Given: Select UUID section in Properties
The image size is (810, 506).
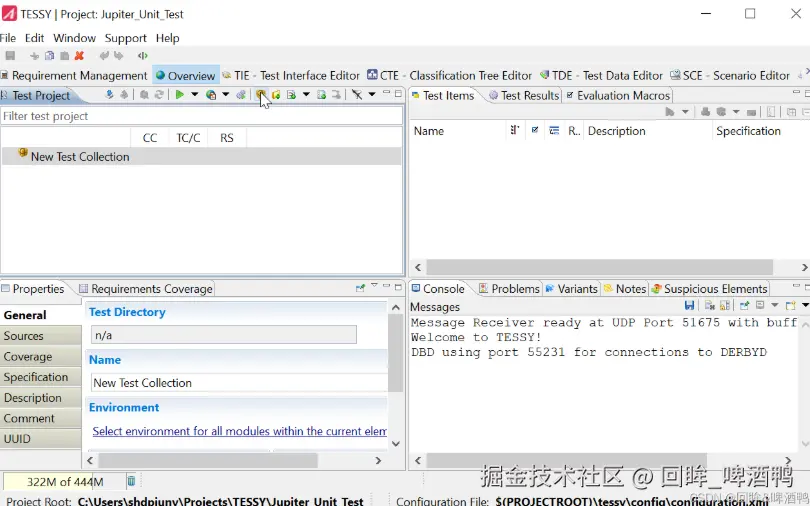Looking at the screenshot, I should [x=41, y=438].
